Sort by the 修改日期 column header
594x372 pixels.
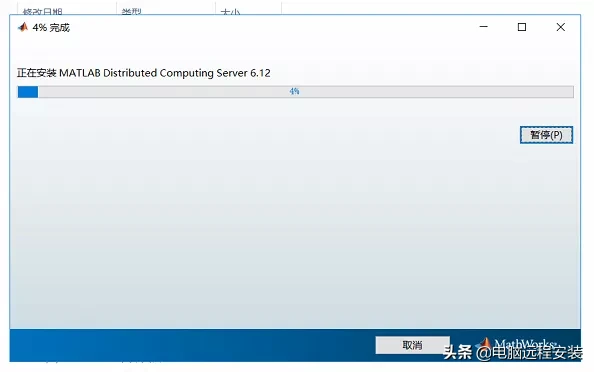coord(42,11)
